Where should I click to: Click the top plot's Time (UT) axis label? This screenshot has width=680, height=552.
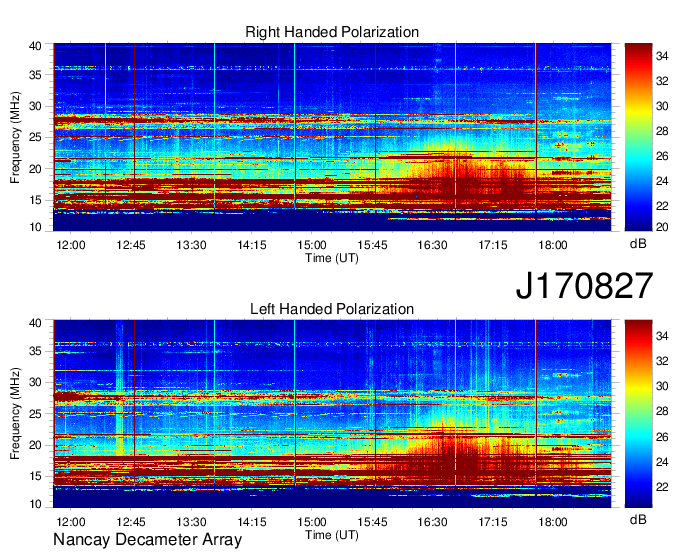pos(332,258)
